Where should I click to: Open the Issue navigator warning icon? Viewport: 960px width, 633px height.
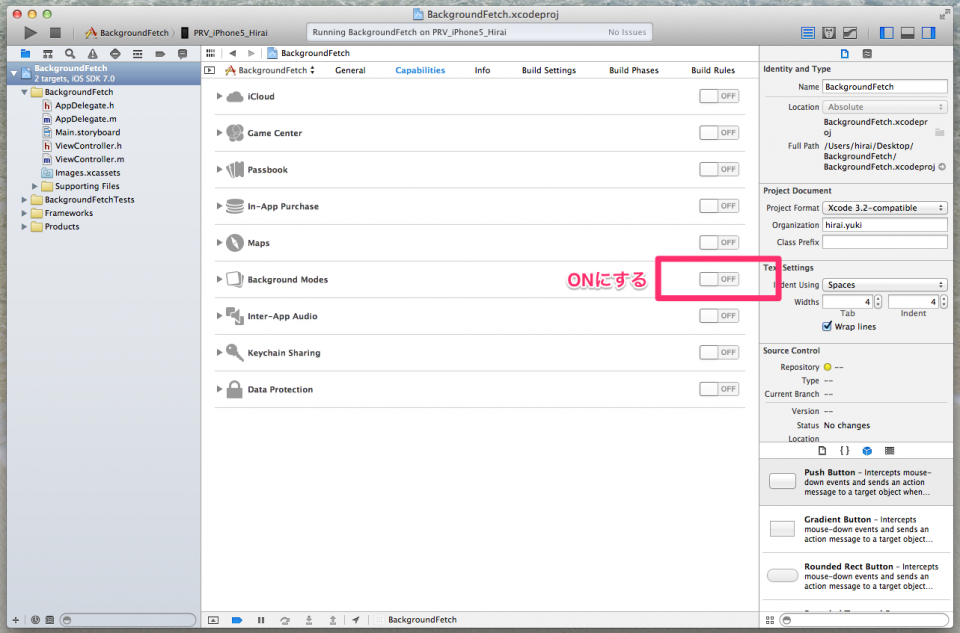93,54
